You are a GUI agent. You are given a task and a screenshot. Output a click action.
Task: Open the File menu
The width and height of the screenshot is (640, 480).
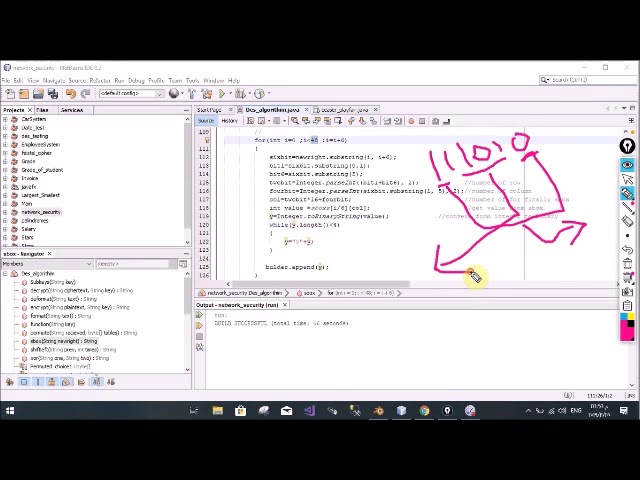6,80
